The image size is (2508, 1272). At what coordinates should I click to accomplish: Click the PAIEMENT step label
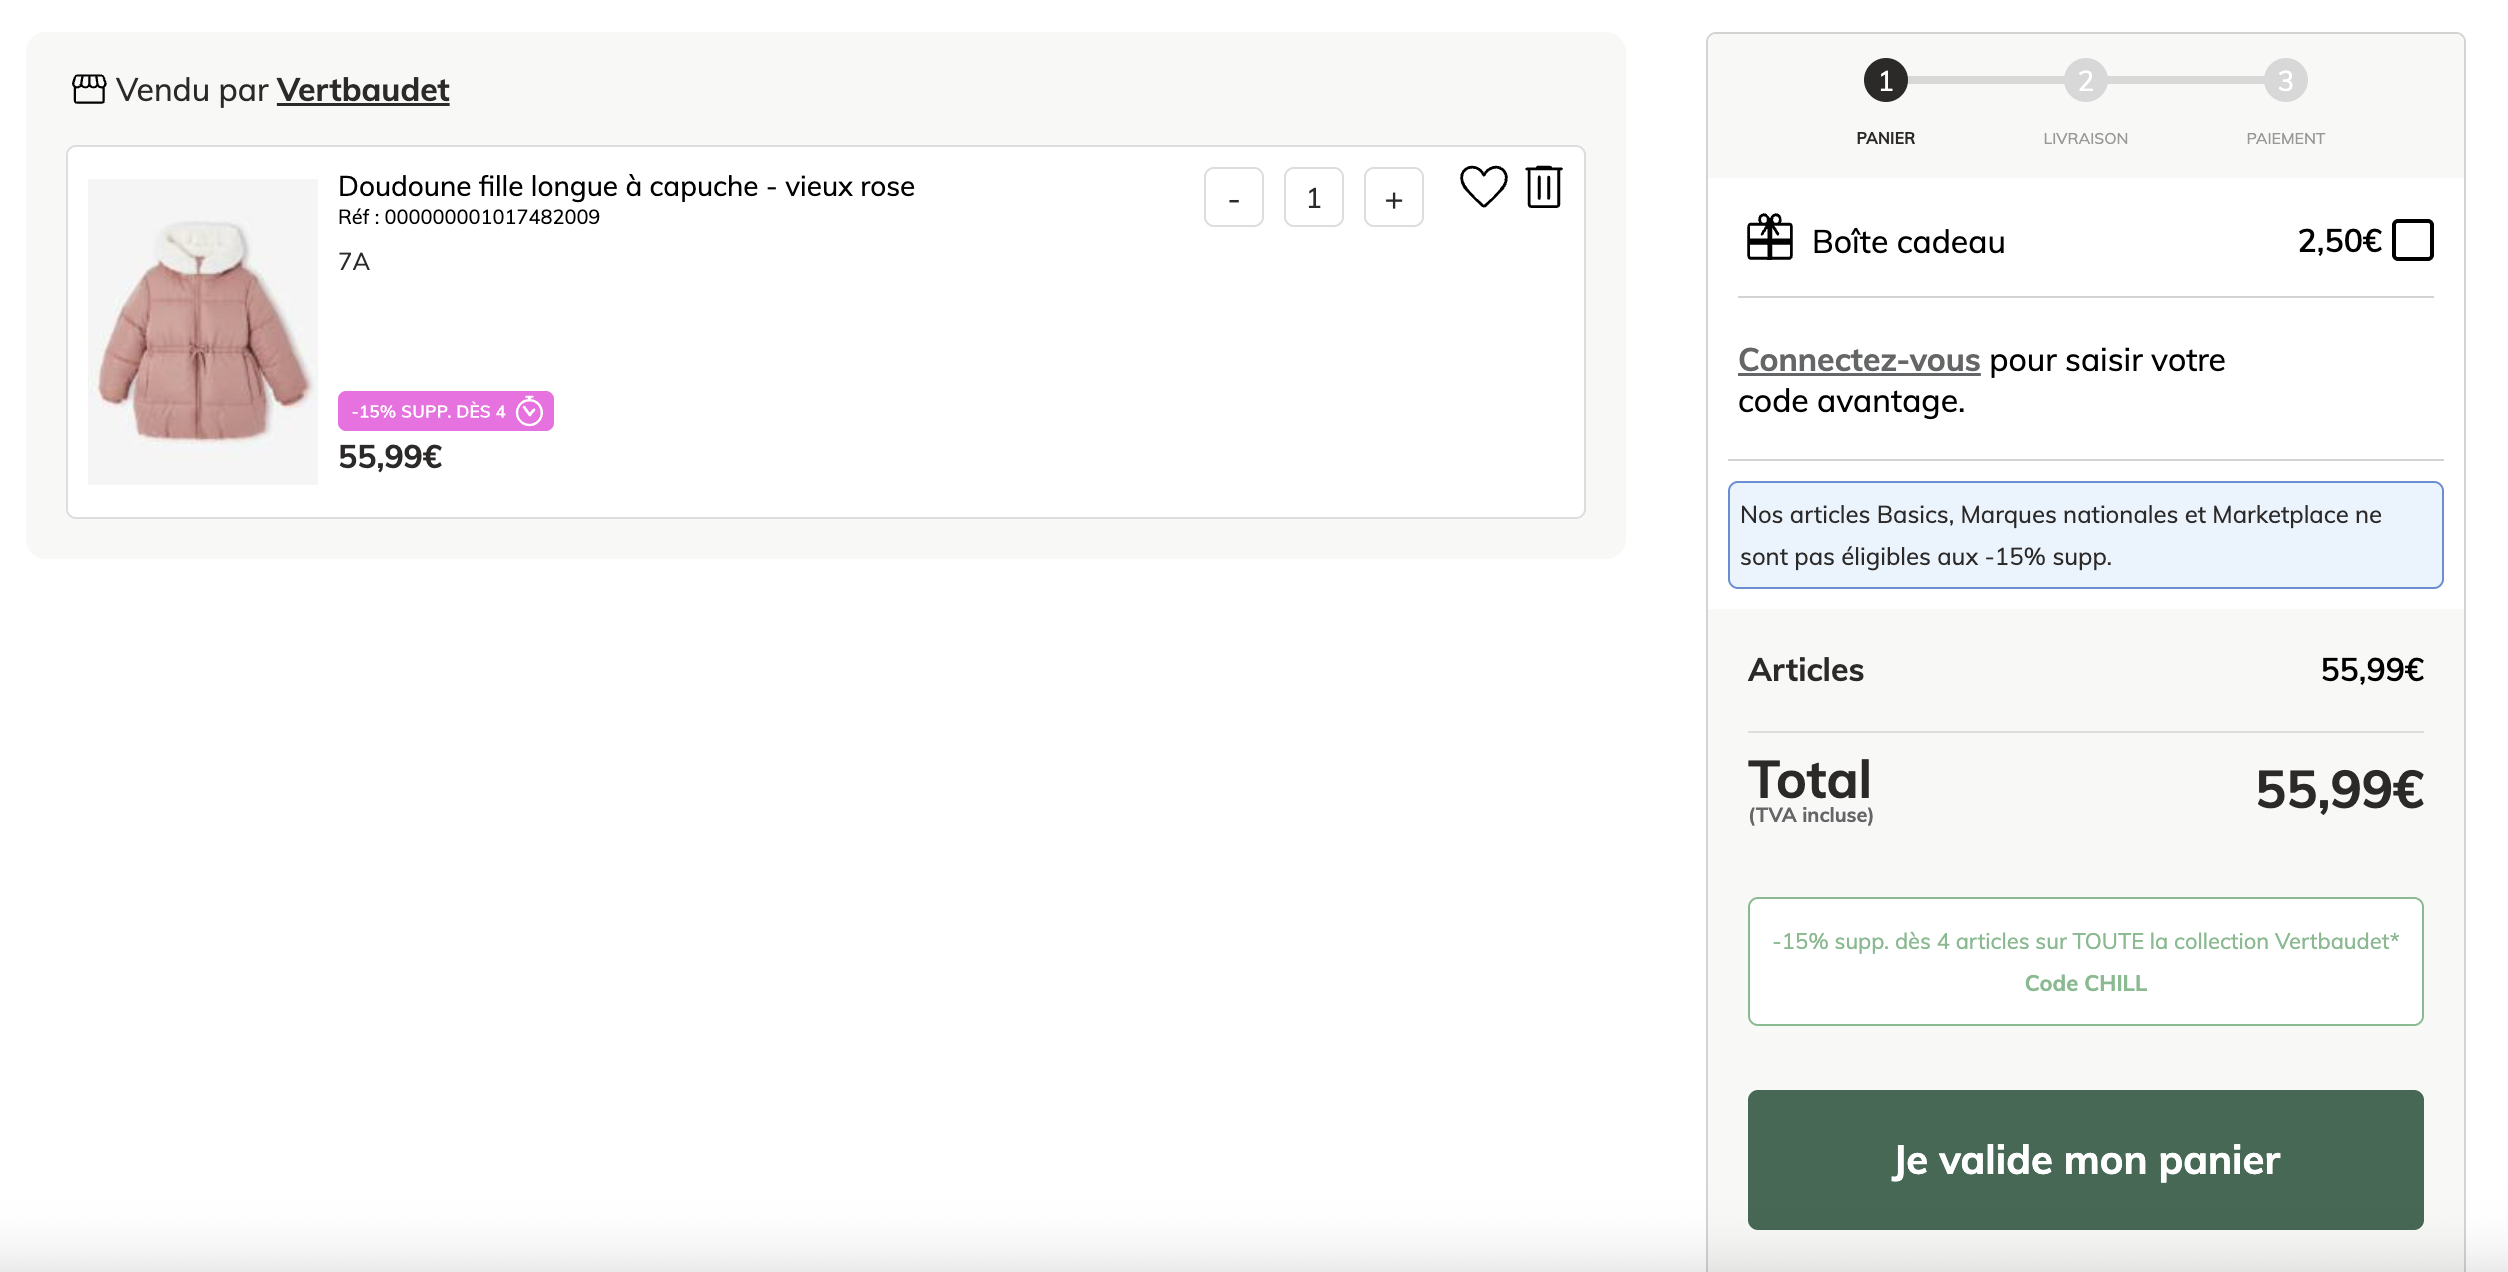point(2285,138)
